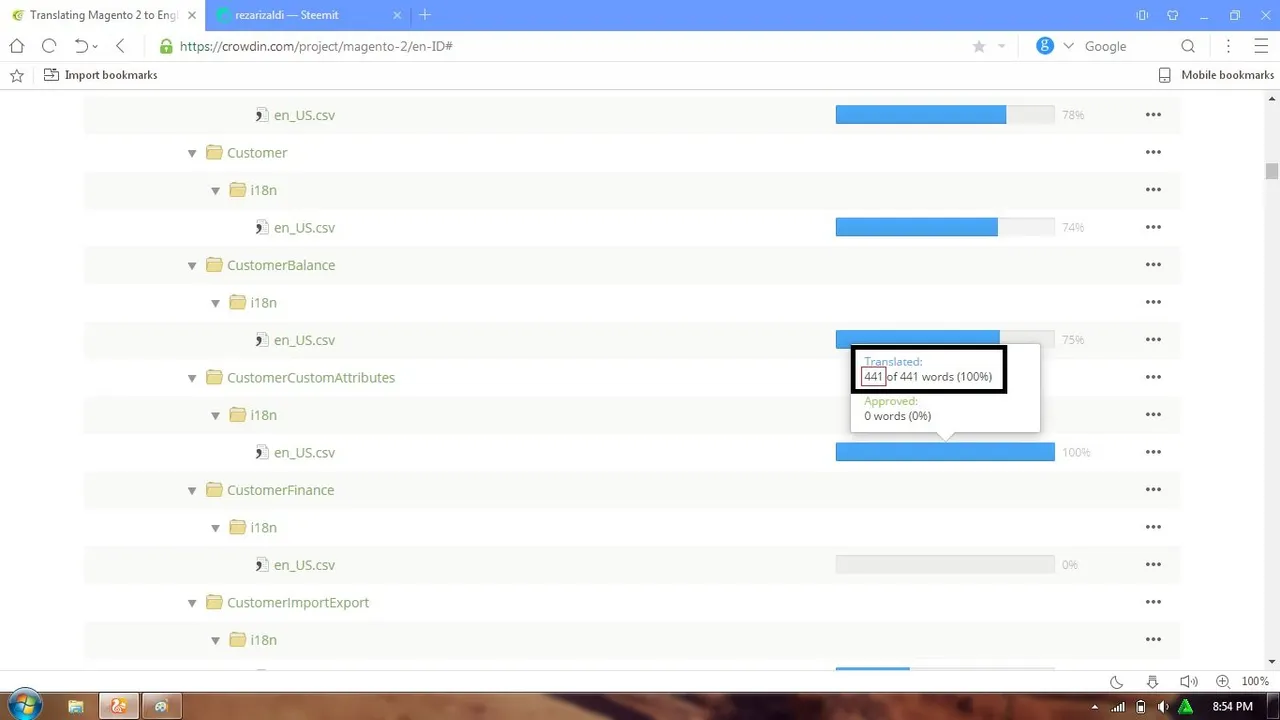Click the undo closed tab icon

[x=81, y=46]
